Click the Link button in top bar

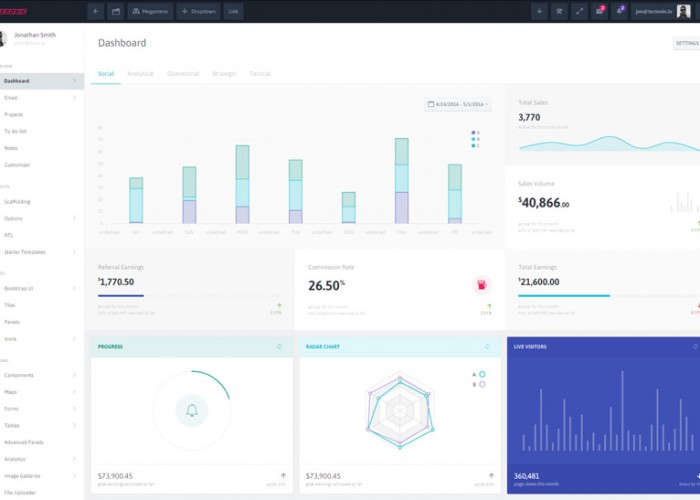coord(233,12)
